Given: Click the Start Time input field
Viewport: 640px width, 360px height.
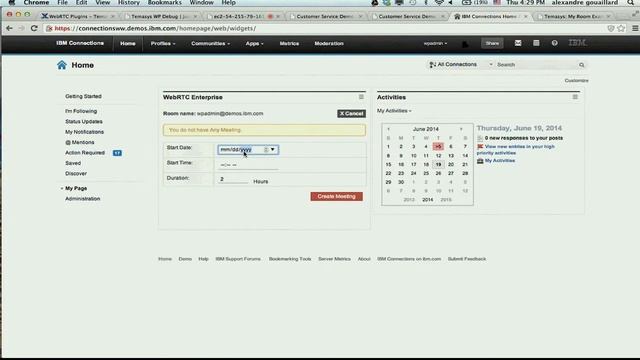Looking at the screenshot, I should [x=248, y=165].
